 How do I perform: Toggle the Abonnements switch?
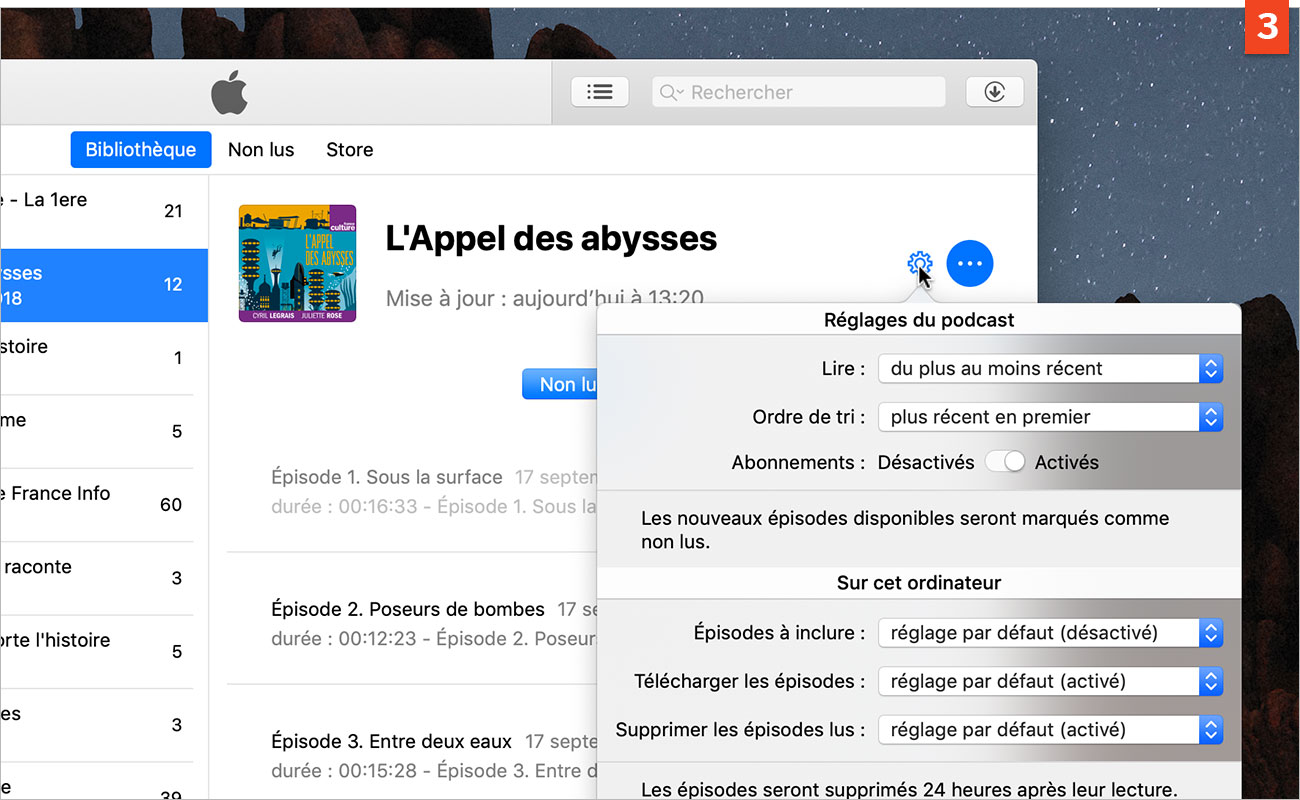pyautogui.click(x=1004, y=462)
